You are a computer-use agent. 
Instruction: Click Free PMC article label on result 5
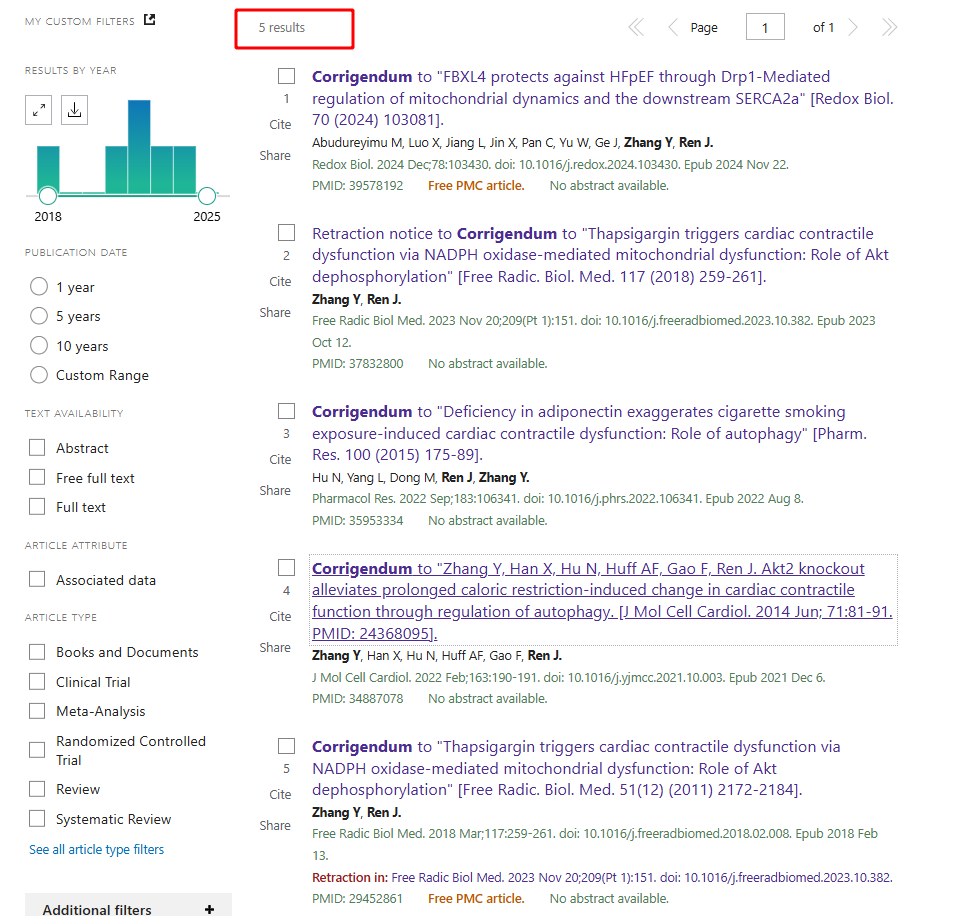point(476,899)
